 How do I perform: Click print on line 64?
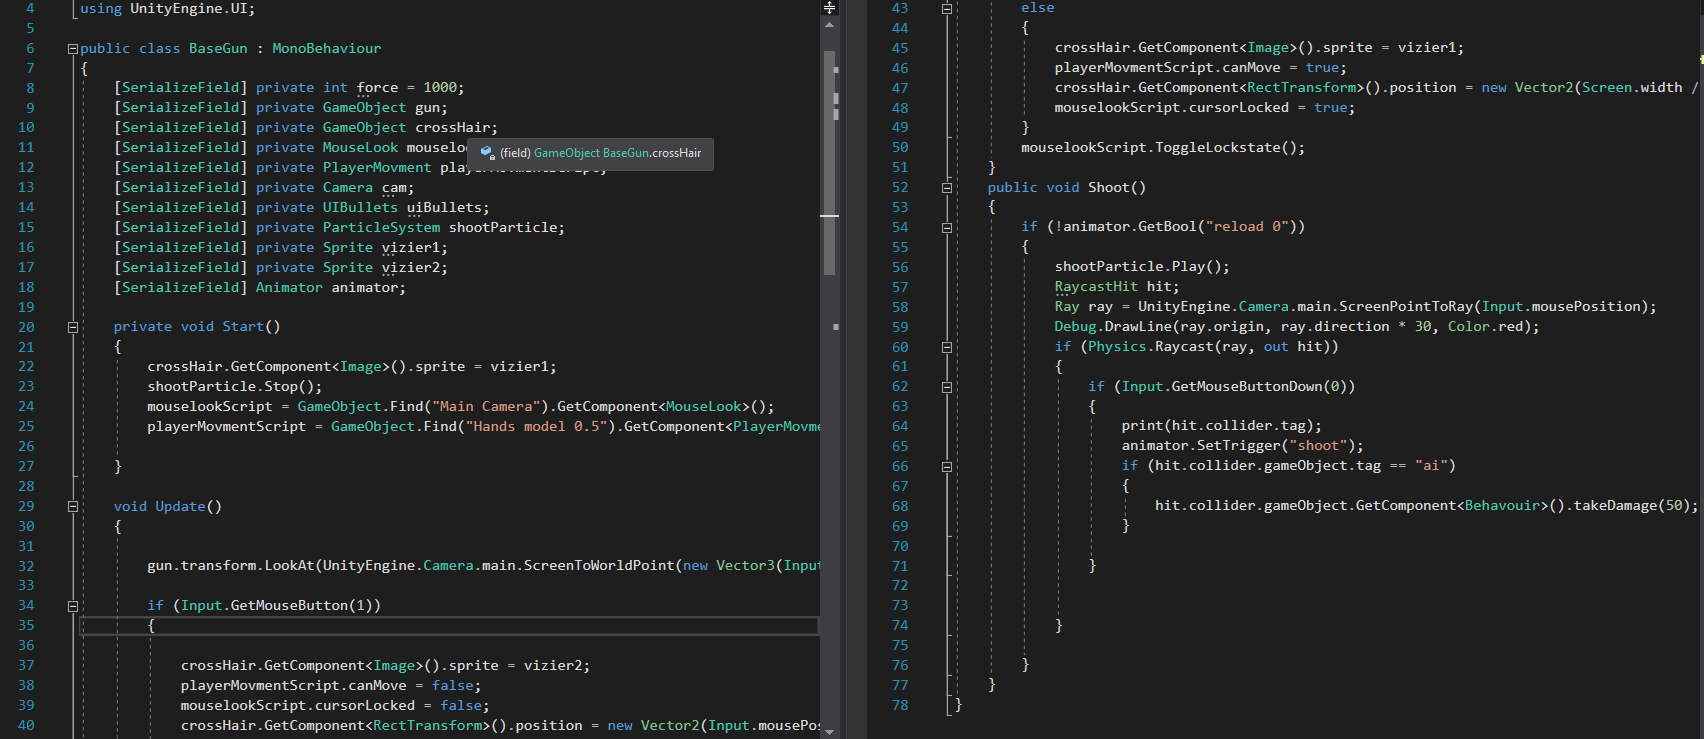coord(1142,426)
